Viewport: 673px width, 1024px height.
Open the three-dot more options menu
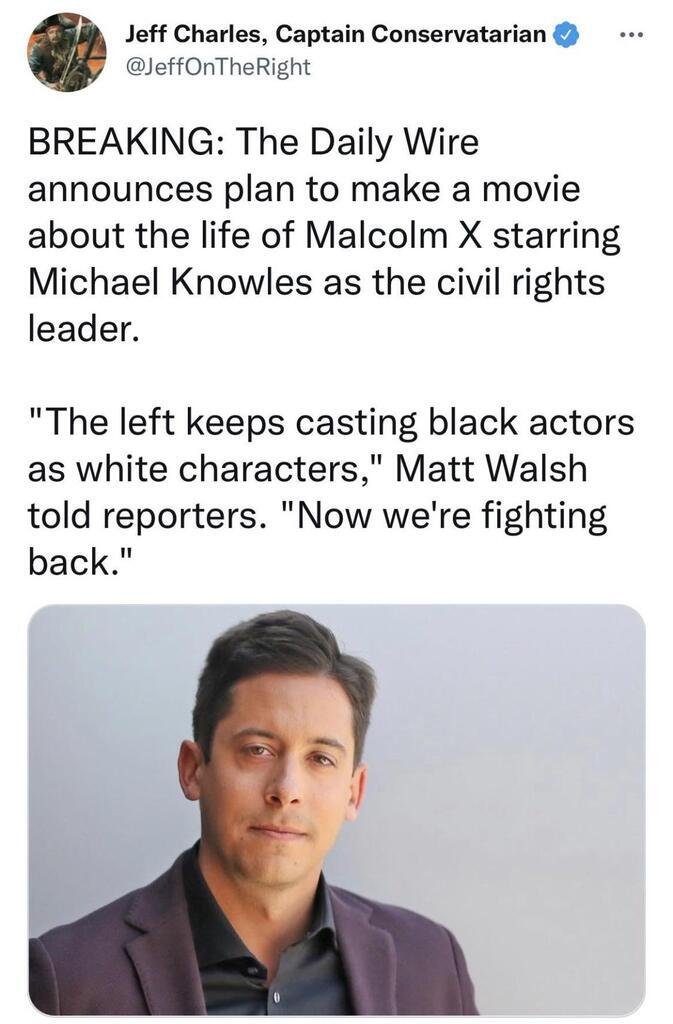point(631,35)
